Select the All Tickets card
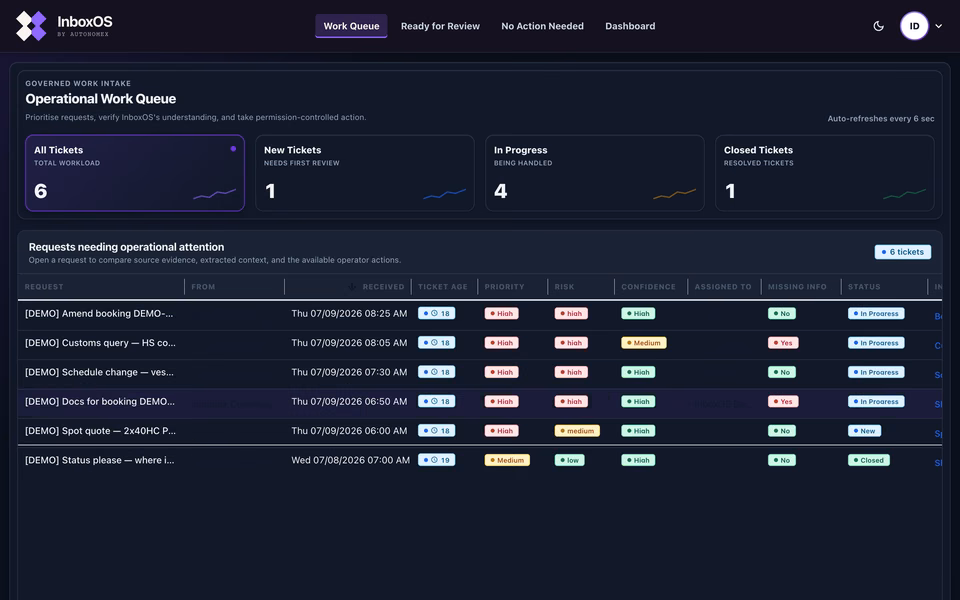Image resolution: width=960 pixels, height=600 pixels. 135,173
